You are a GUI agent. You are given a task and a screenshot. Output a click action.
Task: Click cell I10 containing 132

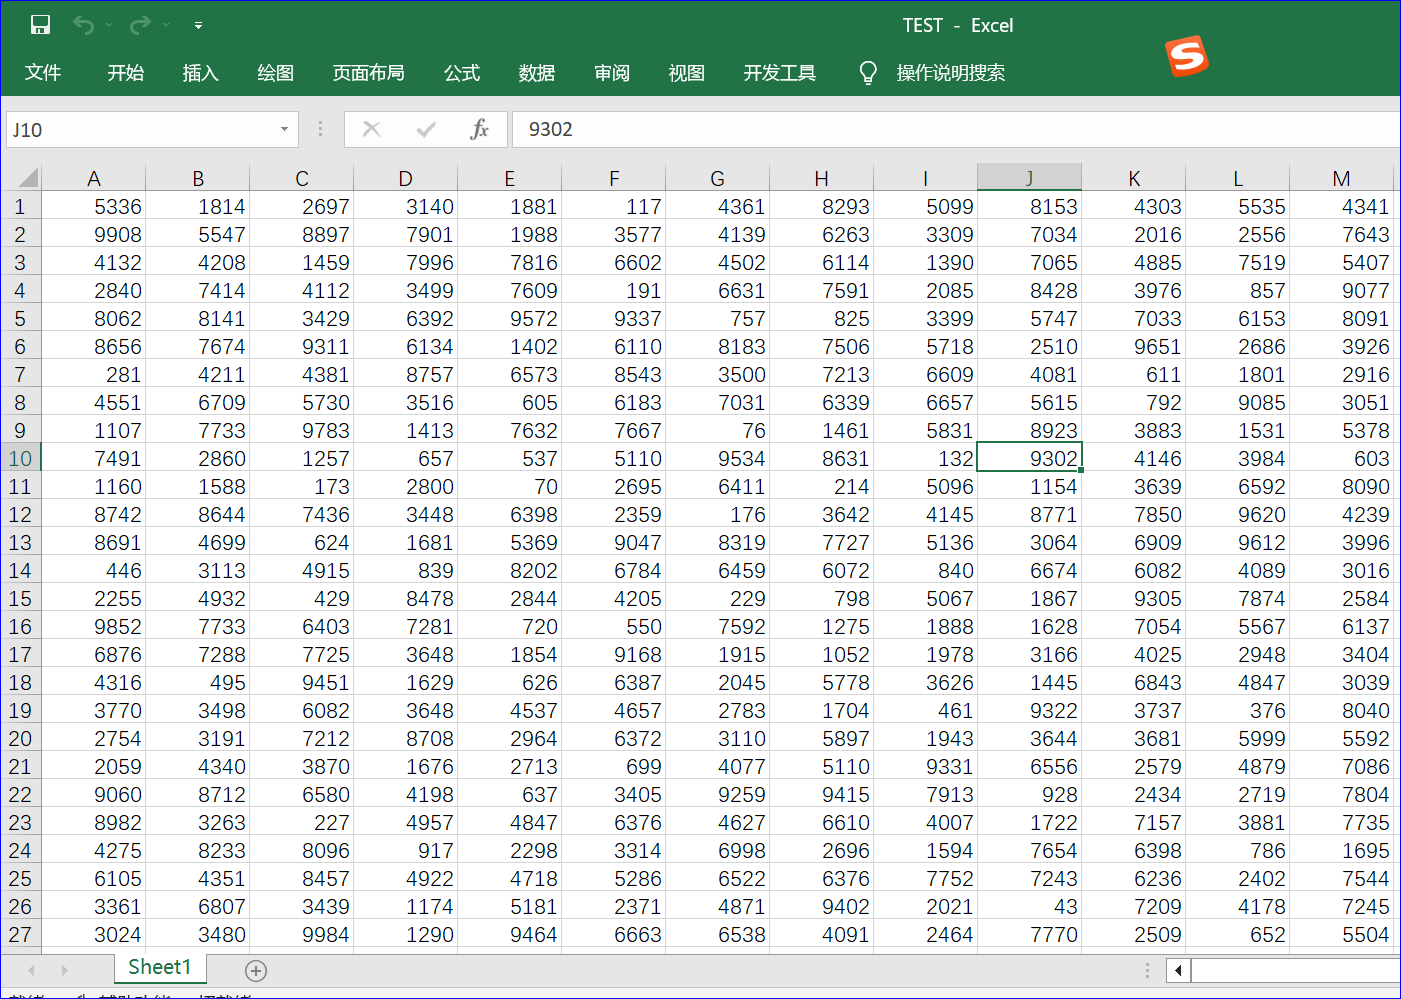click(x=926, y=458)
